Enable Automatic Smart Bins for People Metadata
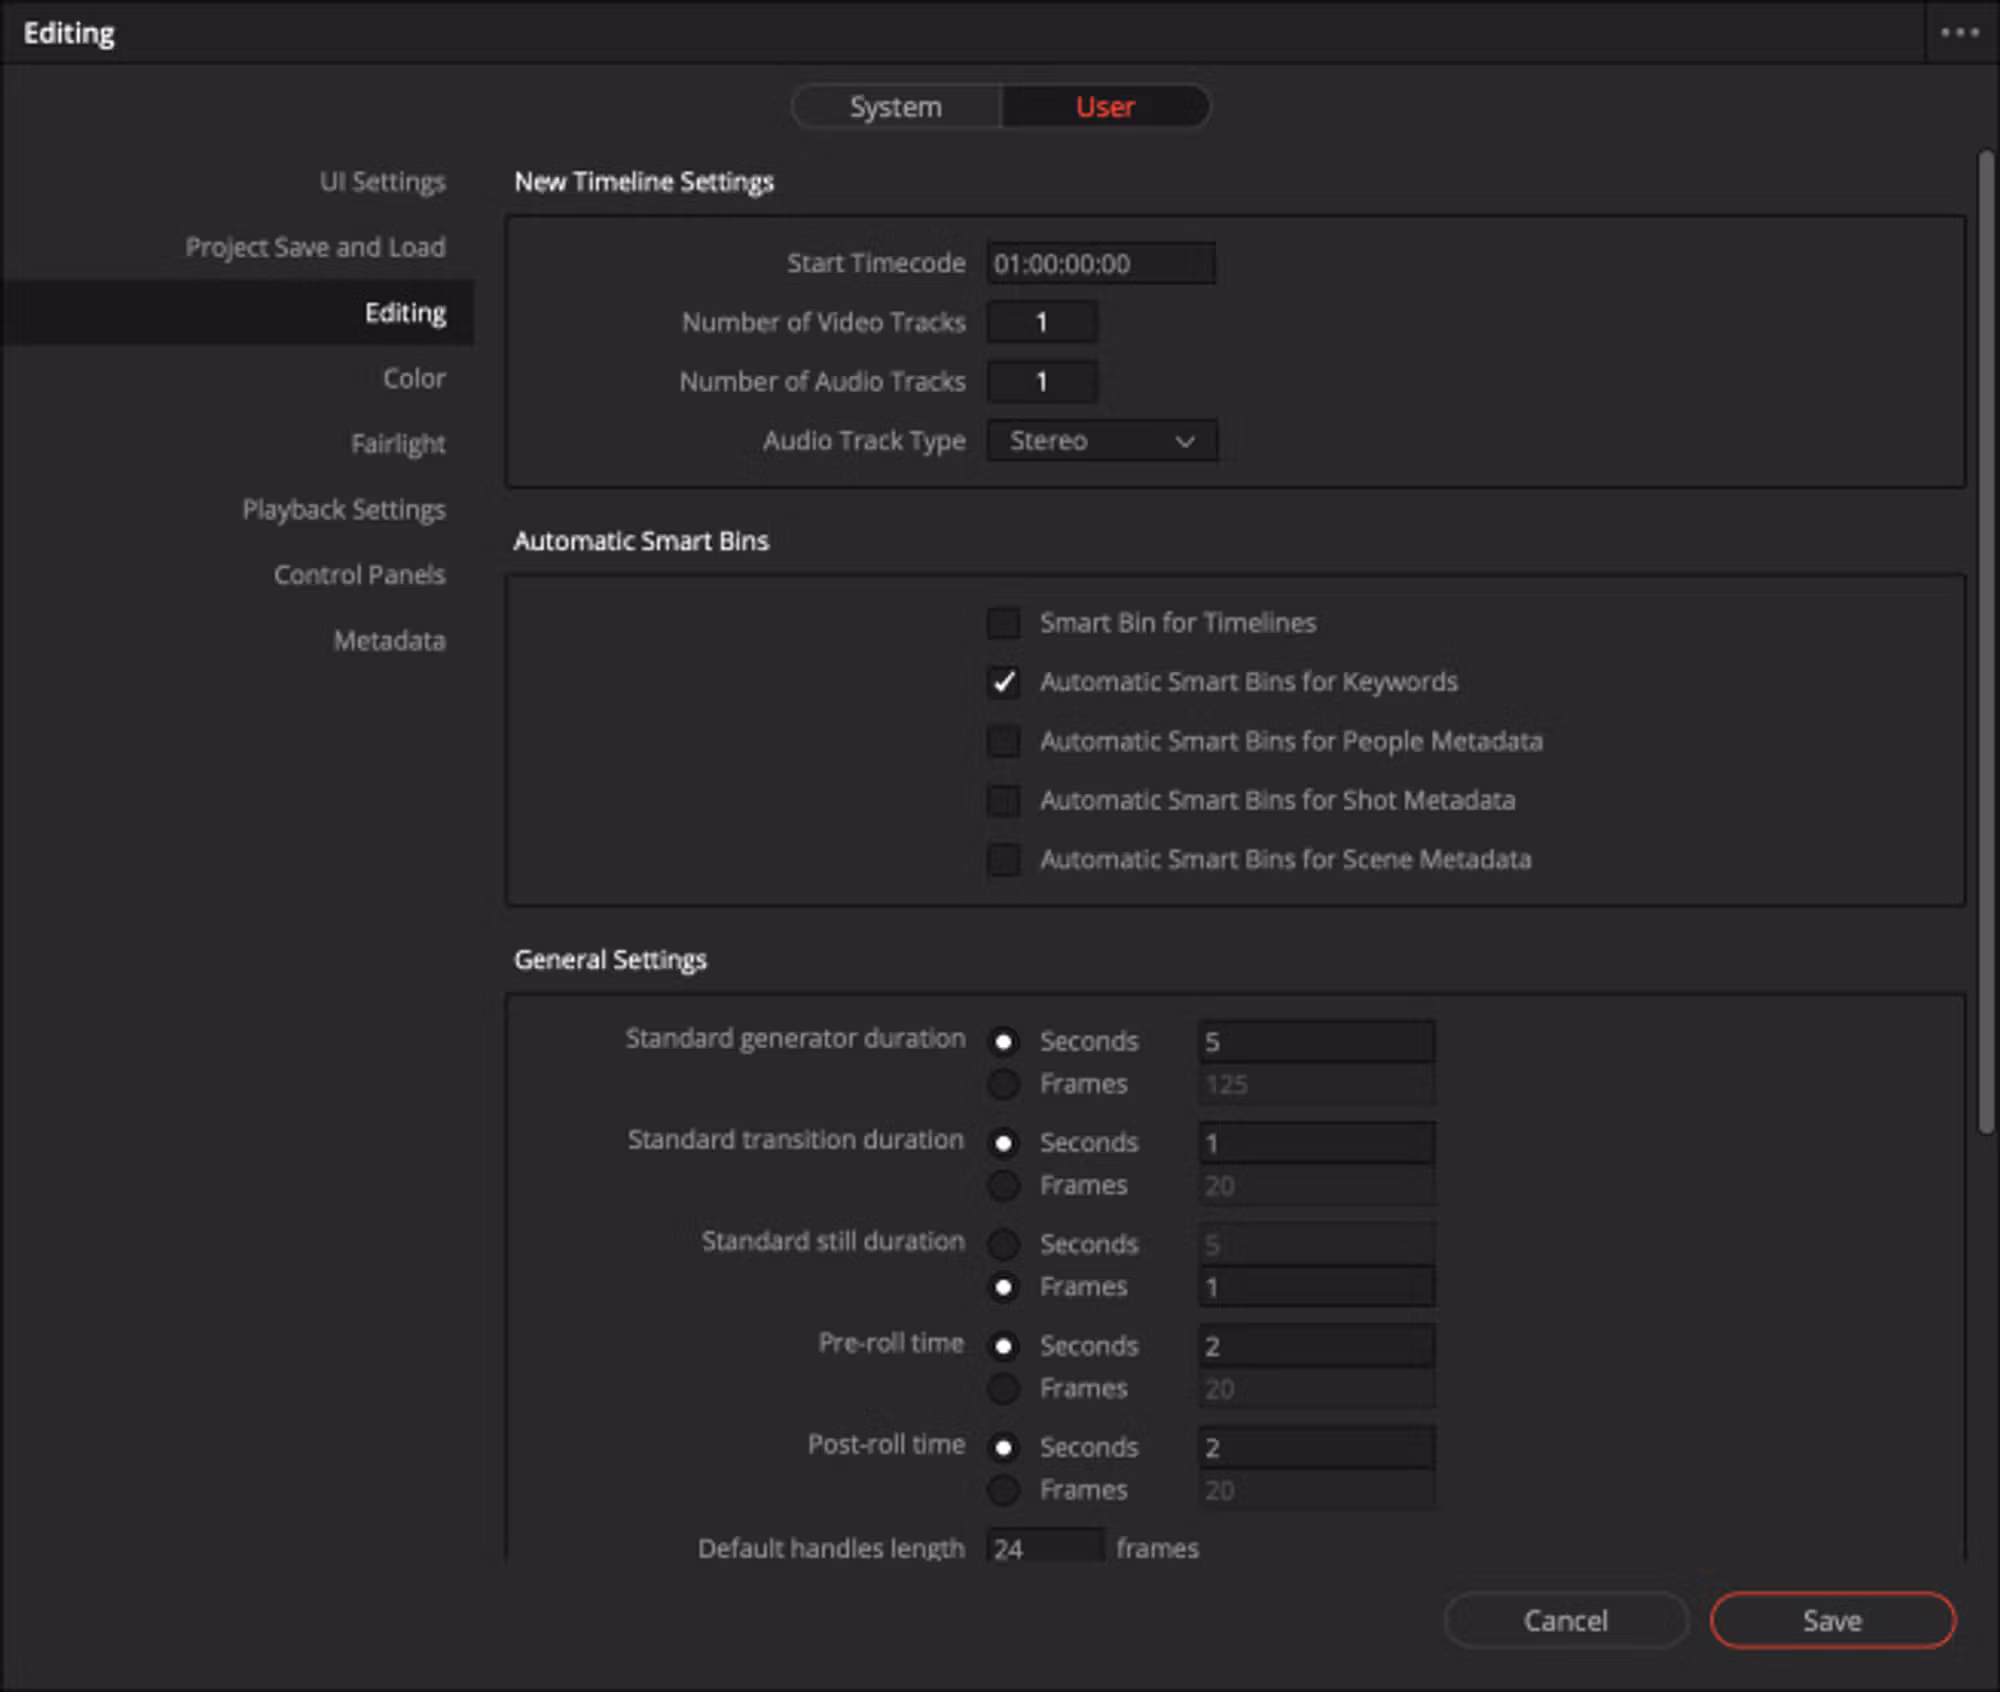 [1003, 742]
